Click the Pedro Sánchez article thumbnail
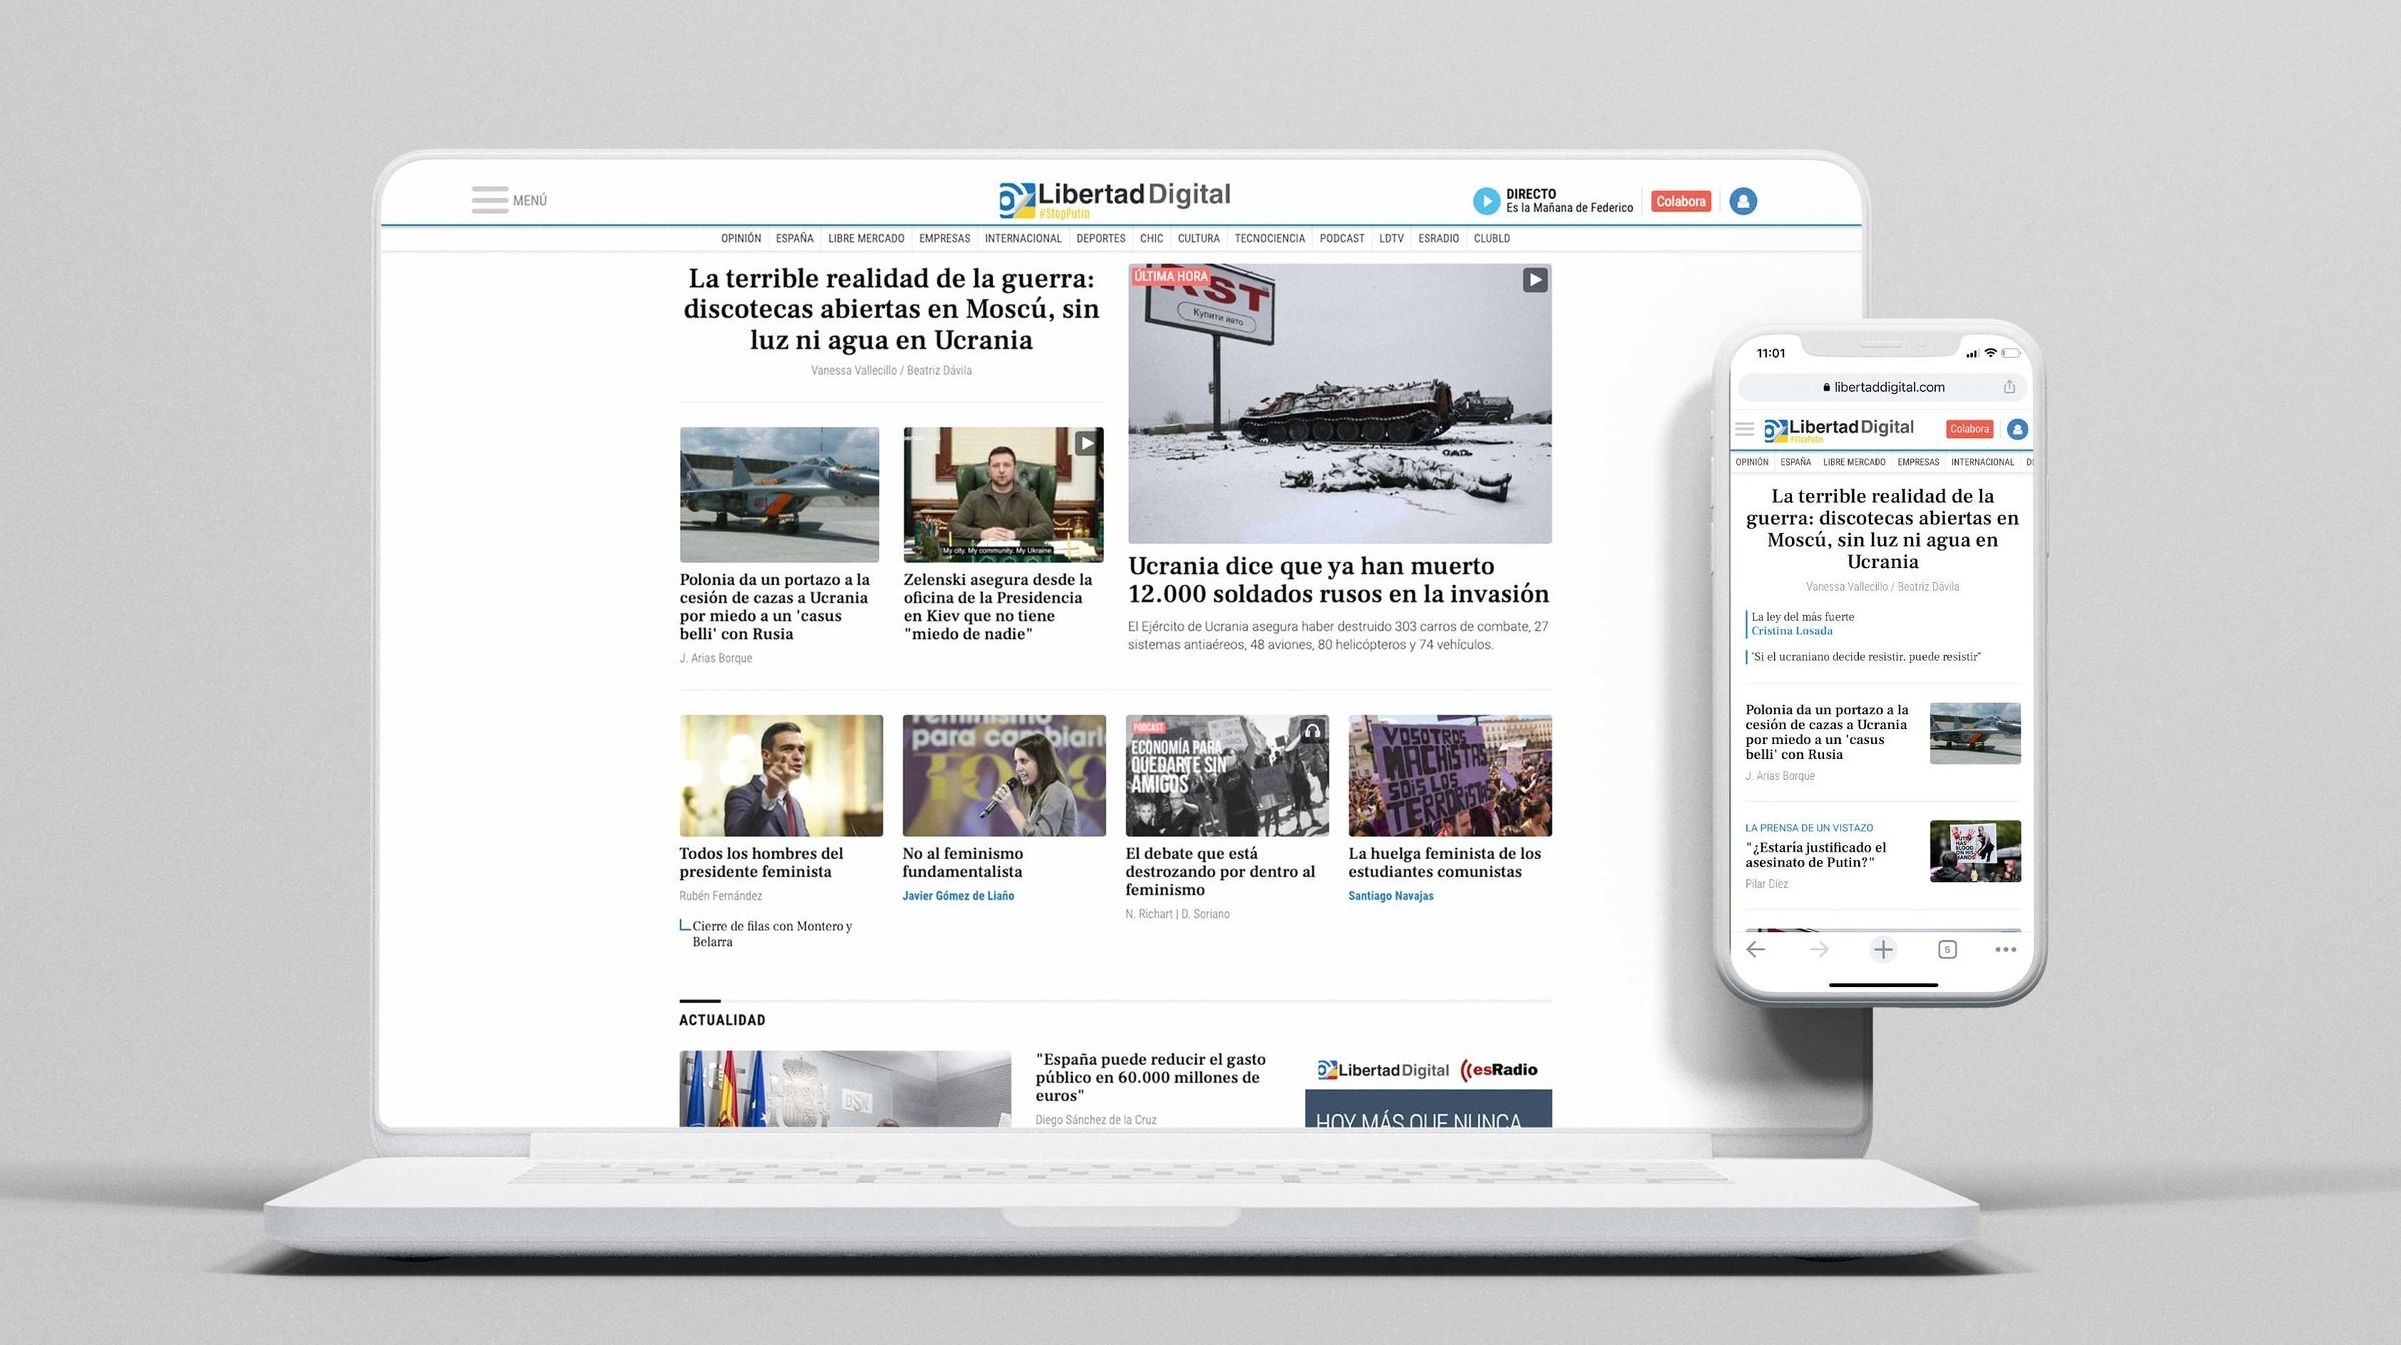Viewport: 2401px width, 1345px height. coord(781,775)
